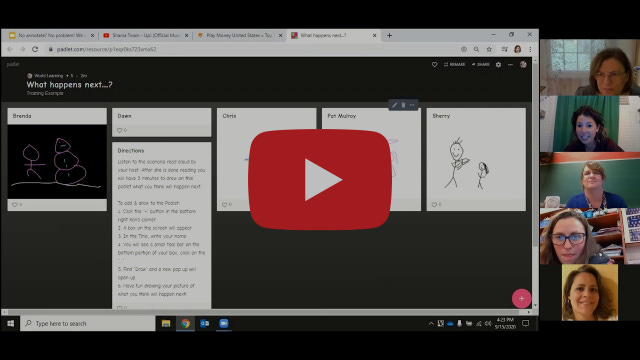Open the taskbar clock and date
The image size is (640, 360).
505,323
